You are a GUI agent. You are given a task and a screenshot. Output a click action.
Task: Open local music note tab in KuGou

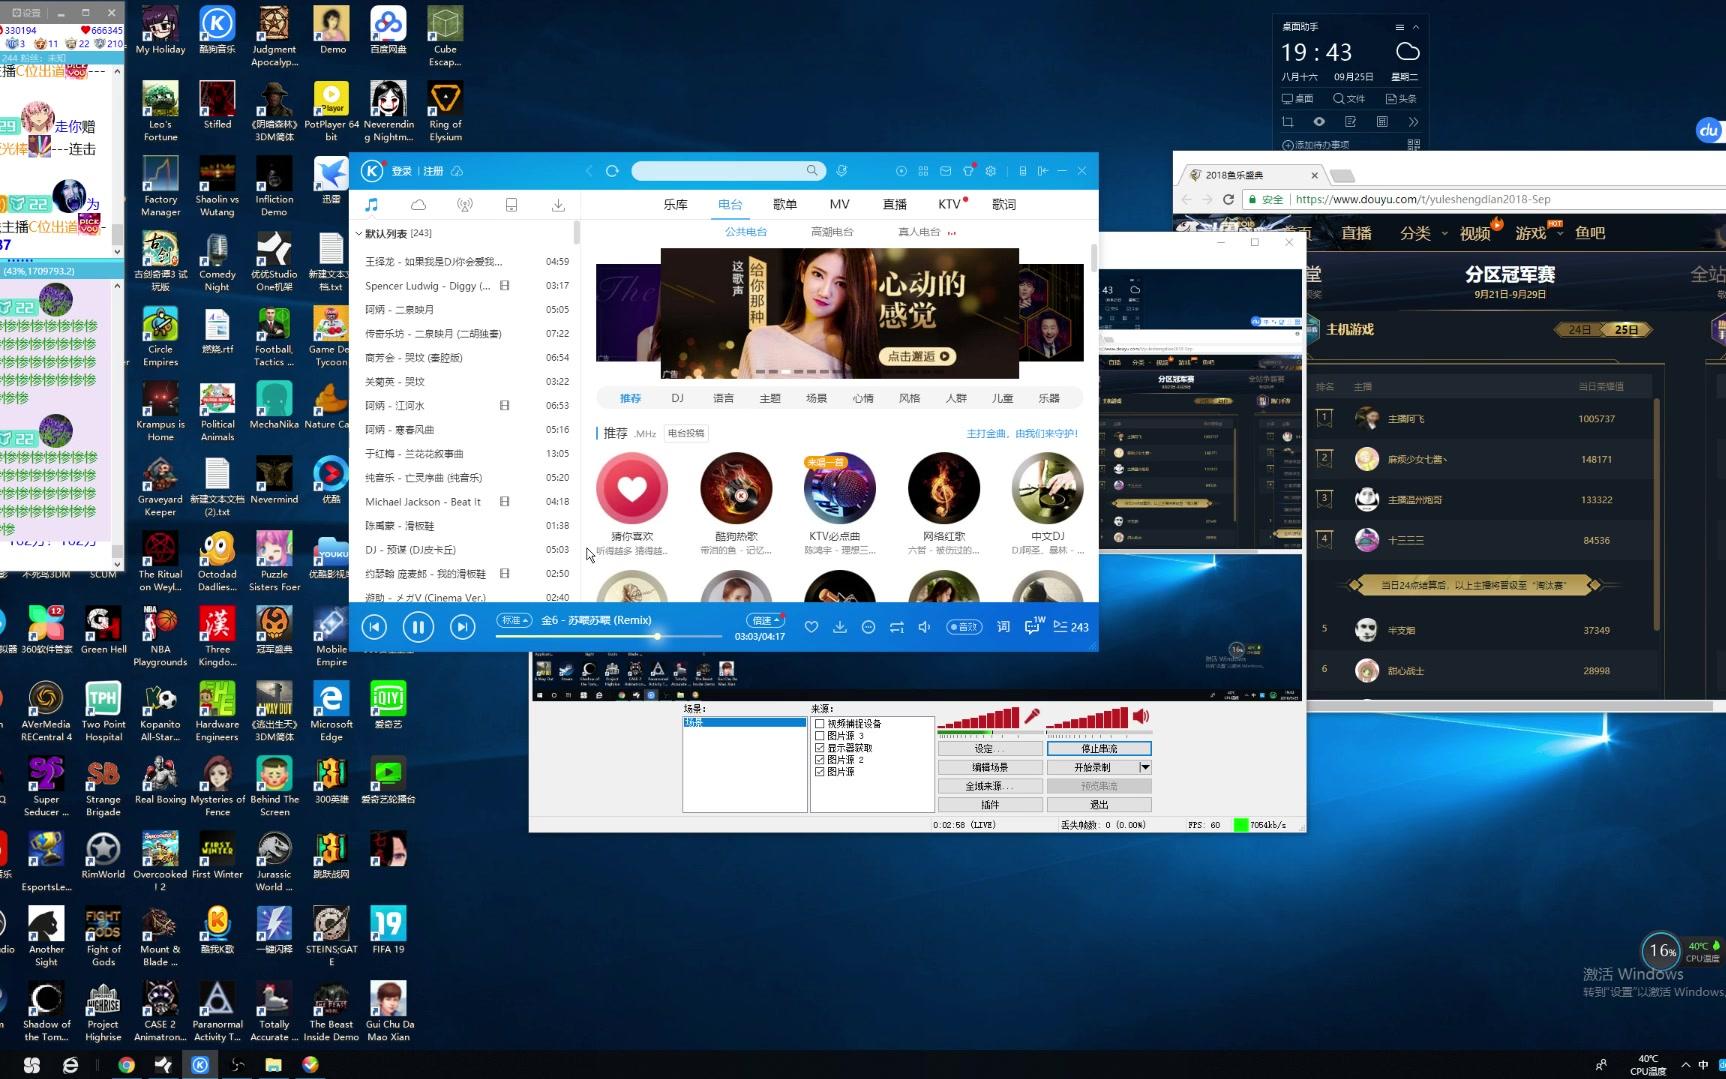(x=372, y=204)
